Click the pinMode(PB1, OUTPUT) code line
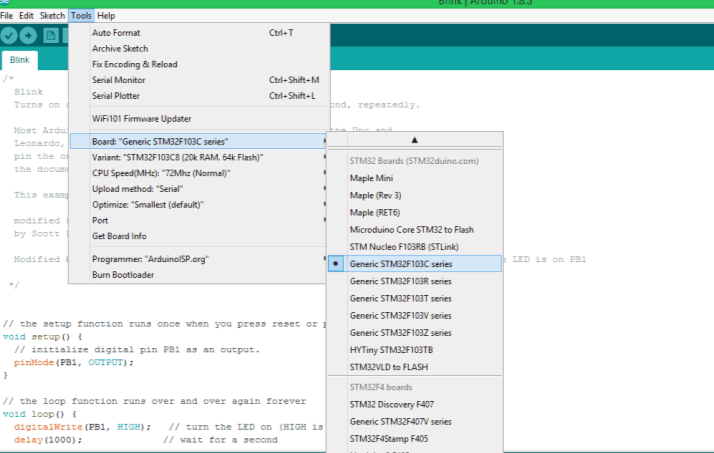 click(x=74, y=362)
